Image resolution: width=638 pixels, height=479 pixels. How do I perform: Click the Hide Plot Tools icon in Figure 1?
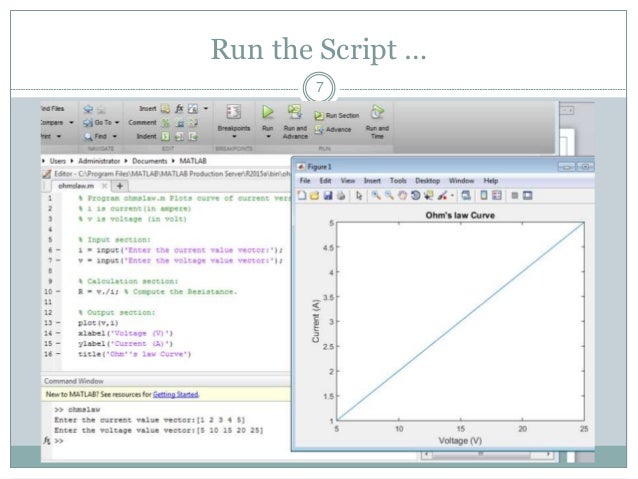point(515,196)
